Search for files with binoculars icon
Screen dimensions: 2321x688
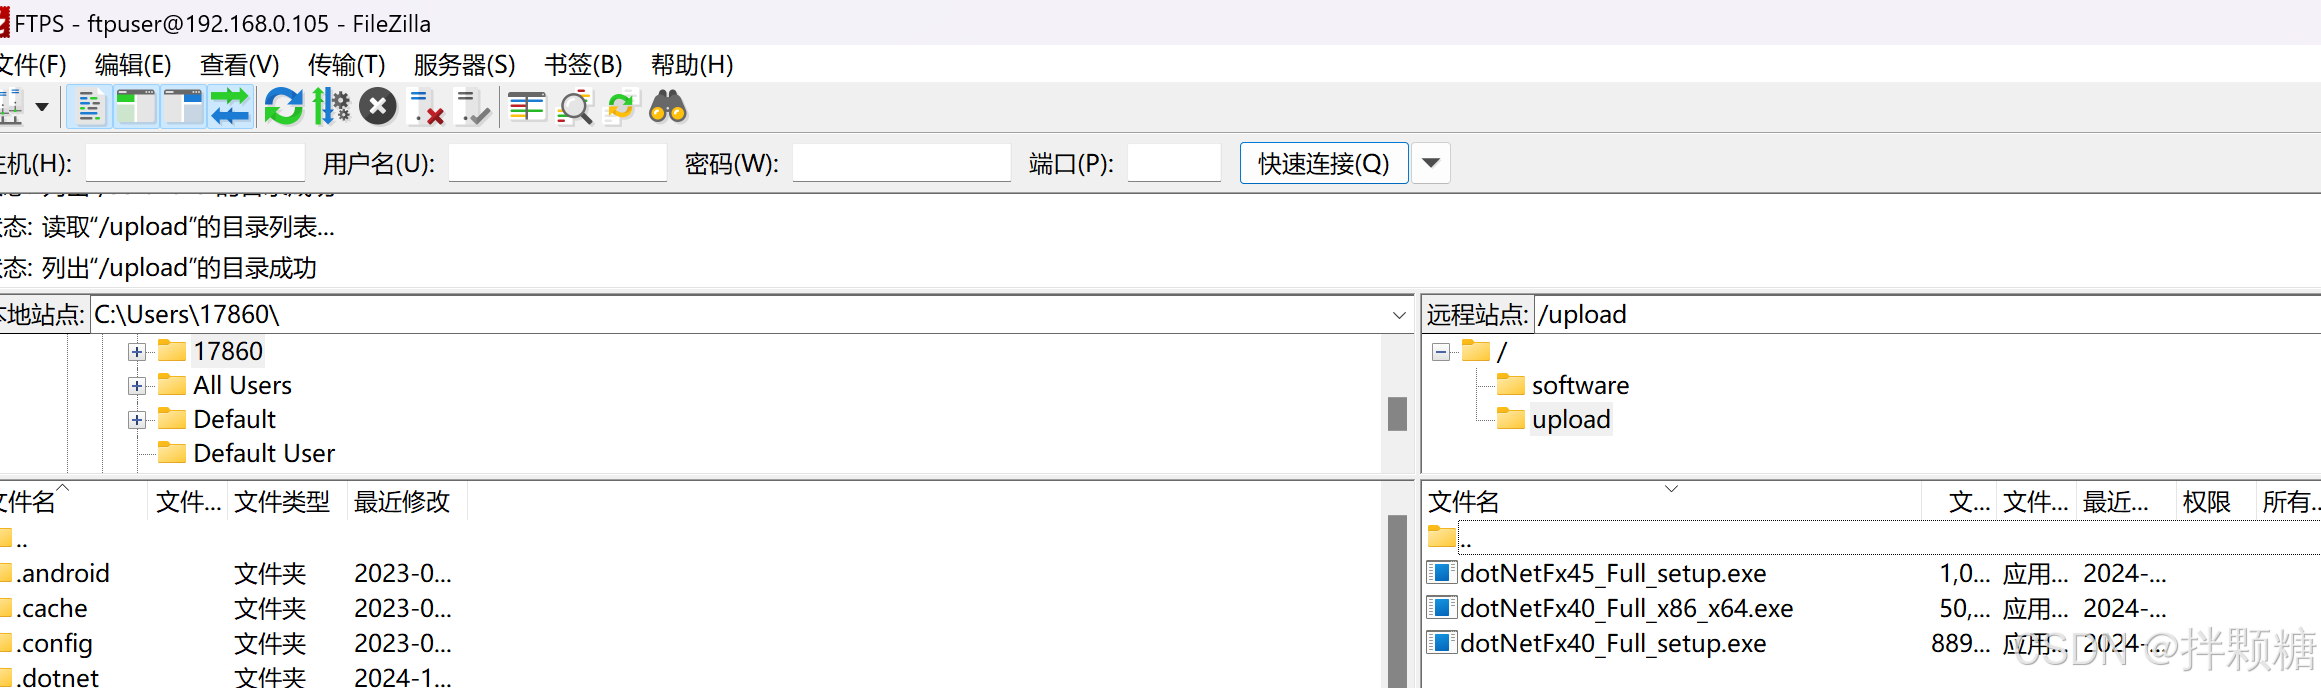pyautogui.click(x=668, y=107)
